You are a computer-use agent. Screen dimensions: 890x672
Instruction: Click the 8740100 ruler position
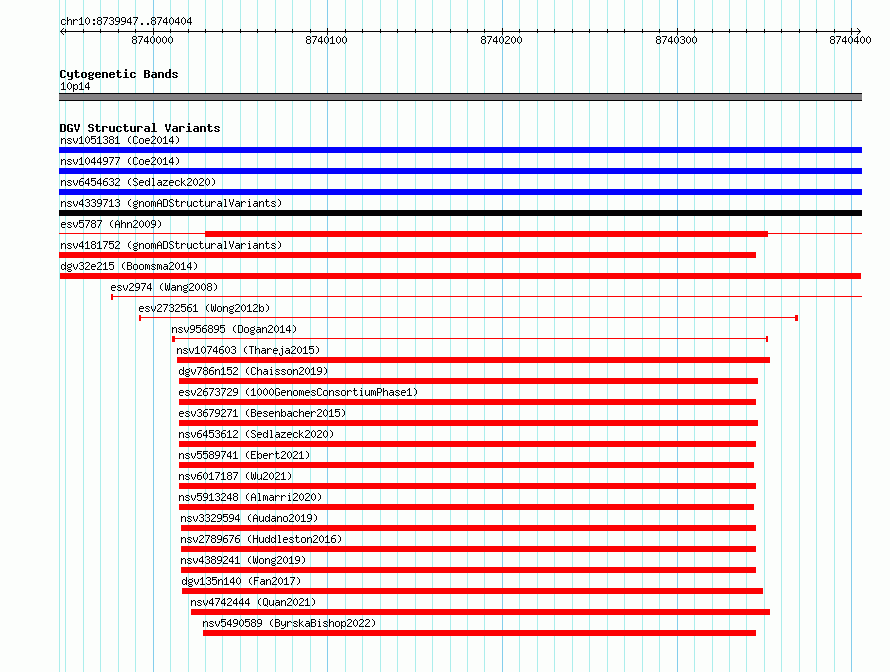click(326, 40)
